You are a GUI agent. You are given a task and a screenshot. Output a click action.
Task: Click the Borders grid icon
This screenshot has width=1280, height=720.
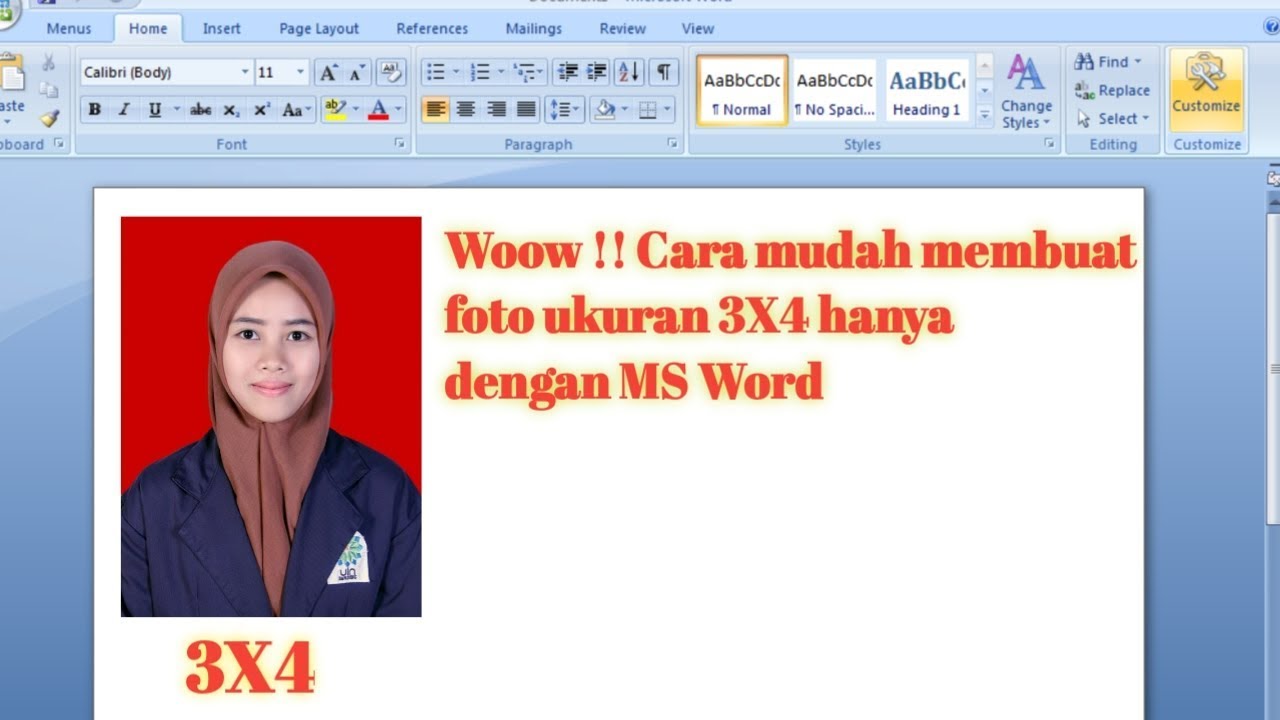pyautogui.click(x=648, y=110)
